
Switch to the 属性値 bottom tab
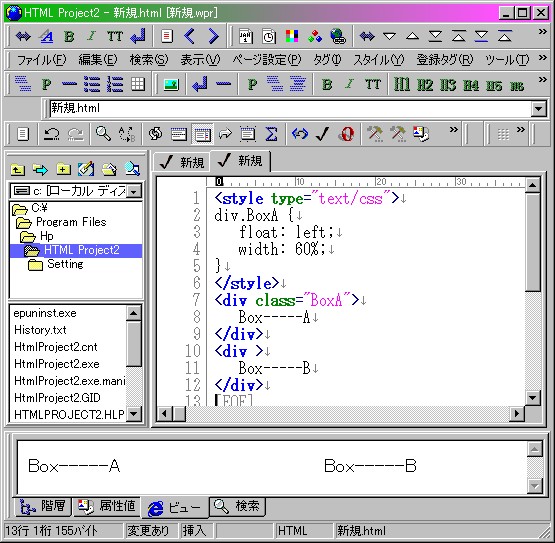[x=107, y=506]
